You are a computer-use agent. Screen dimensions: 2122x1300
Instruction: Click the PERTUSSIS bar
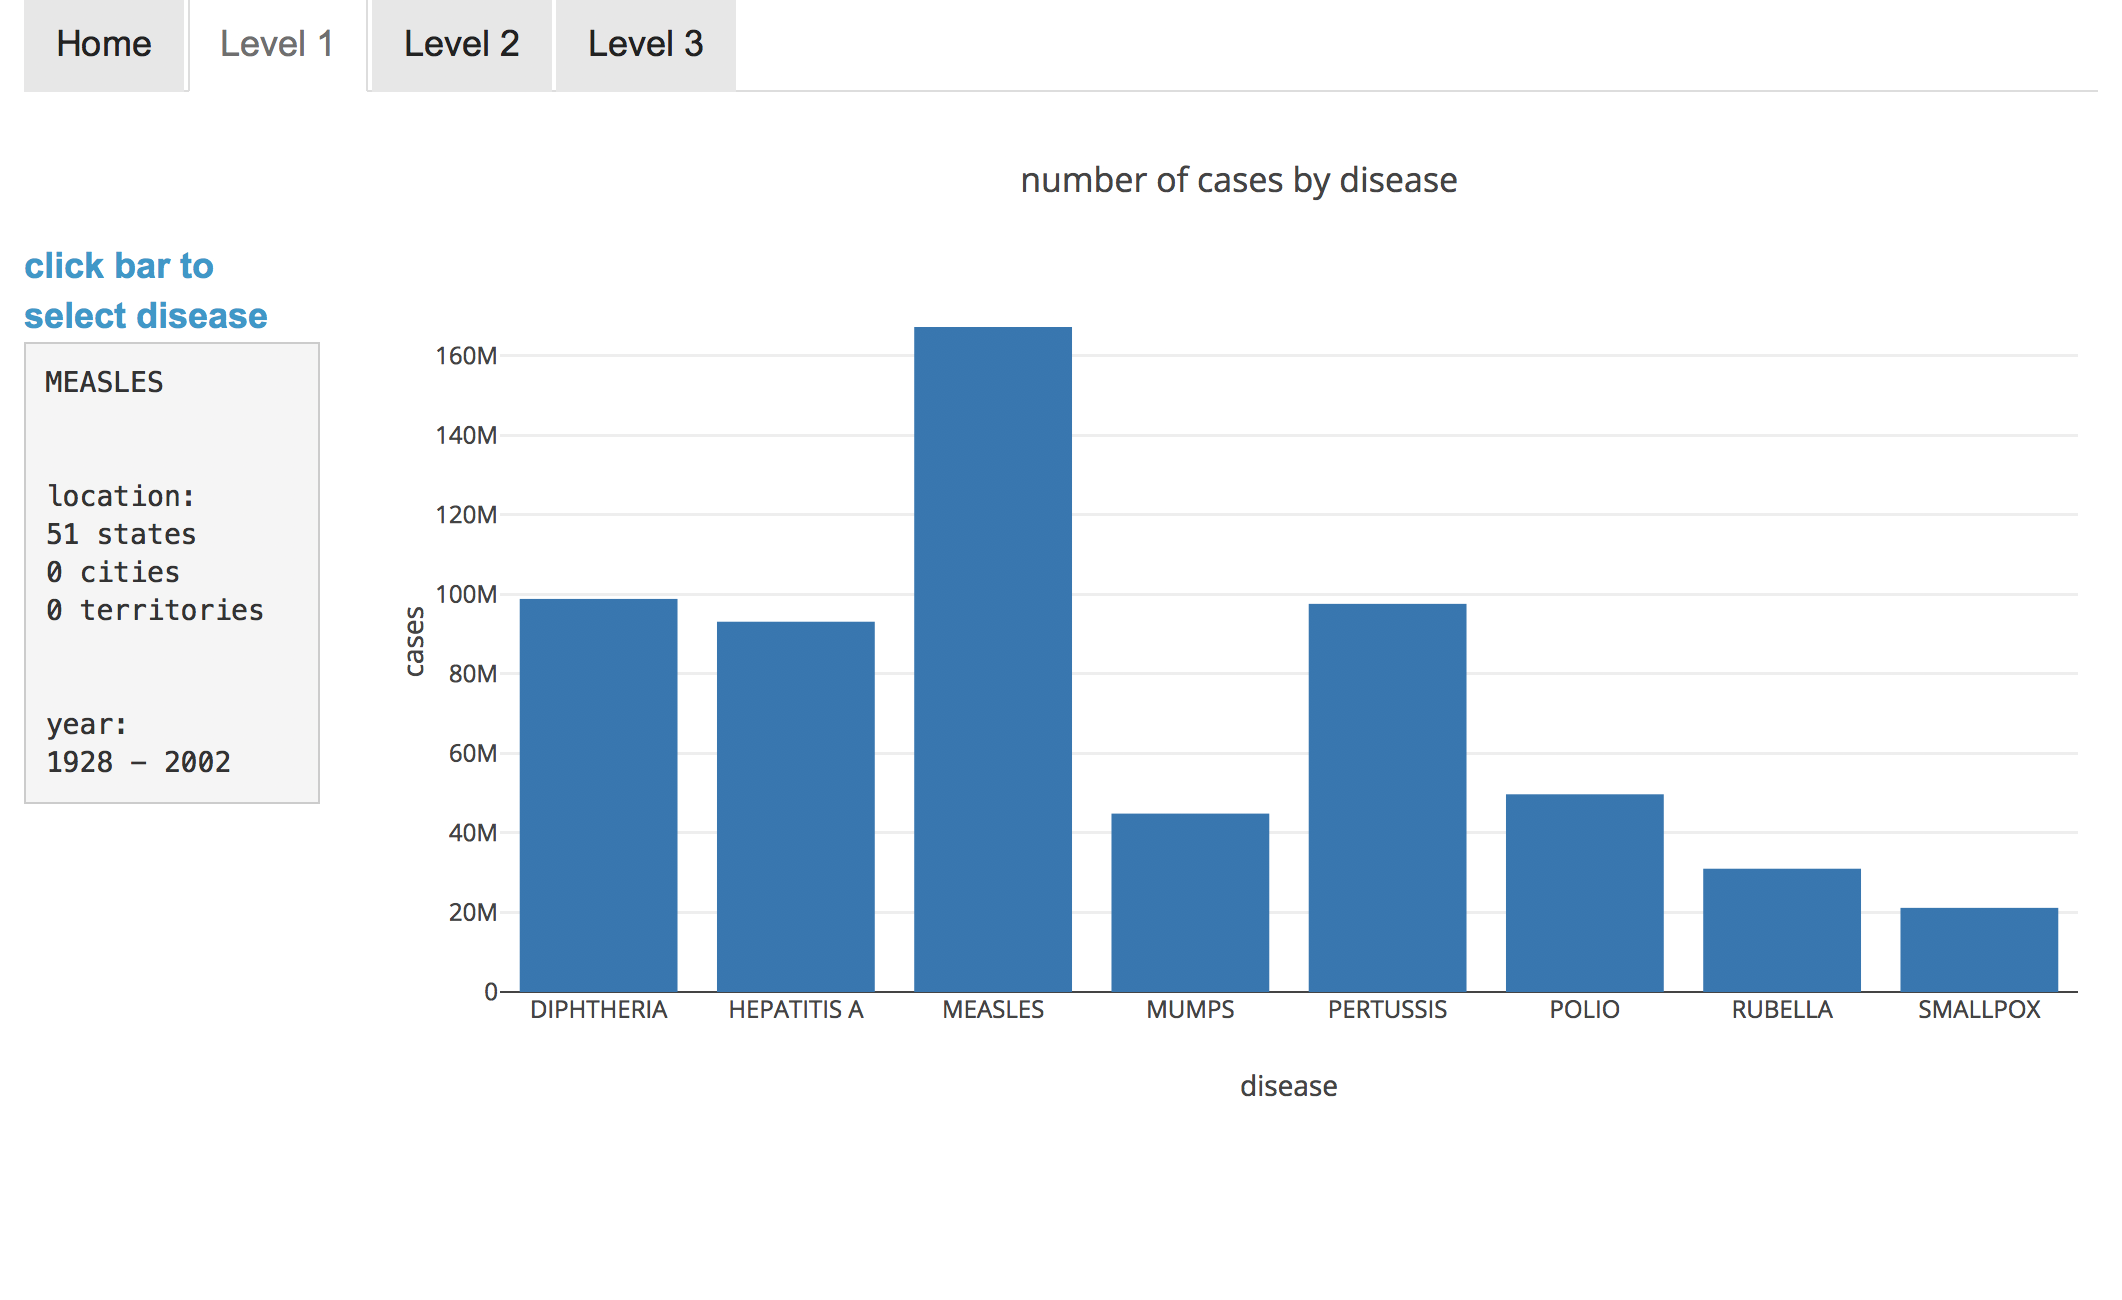1387,797
